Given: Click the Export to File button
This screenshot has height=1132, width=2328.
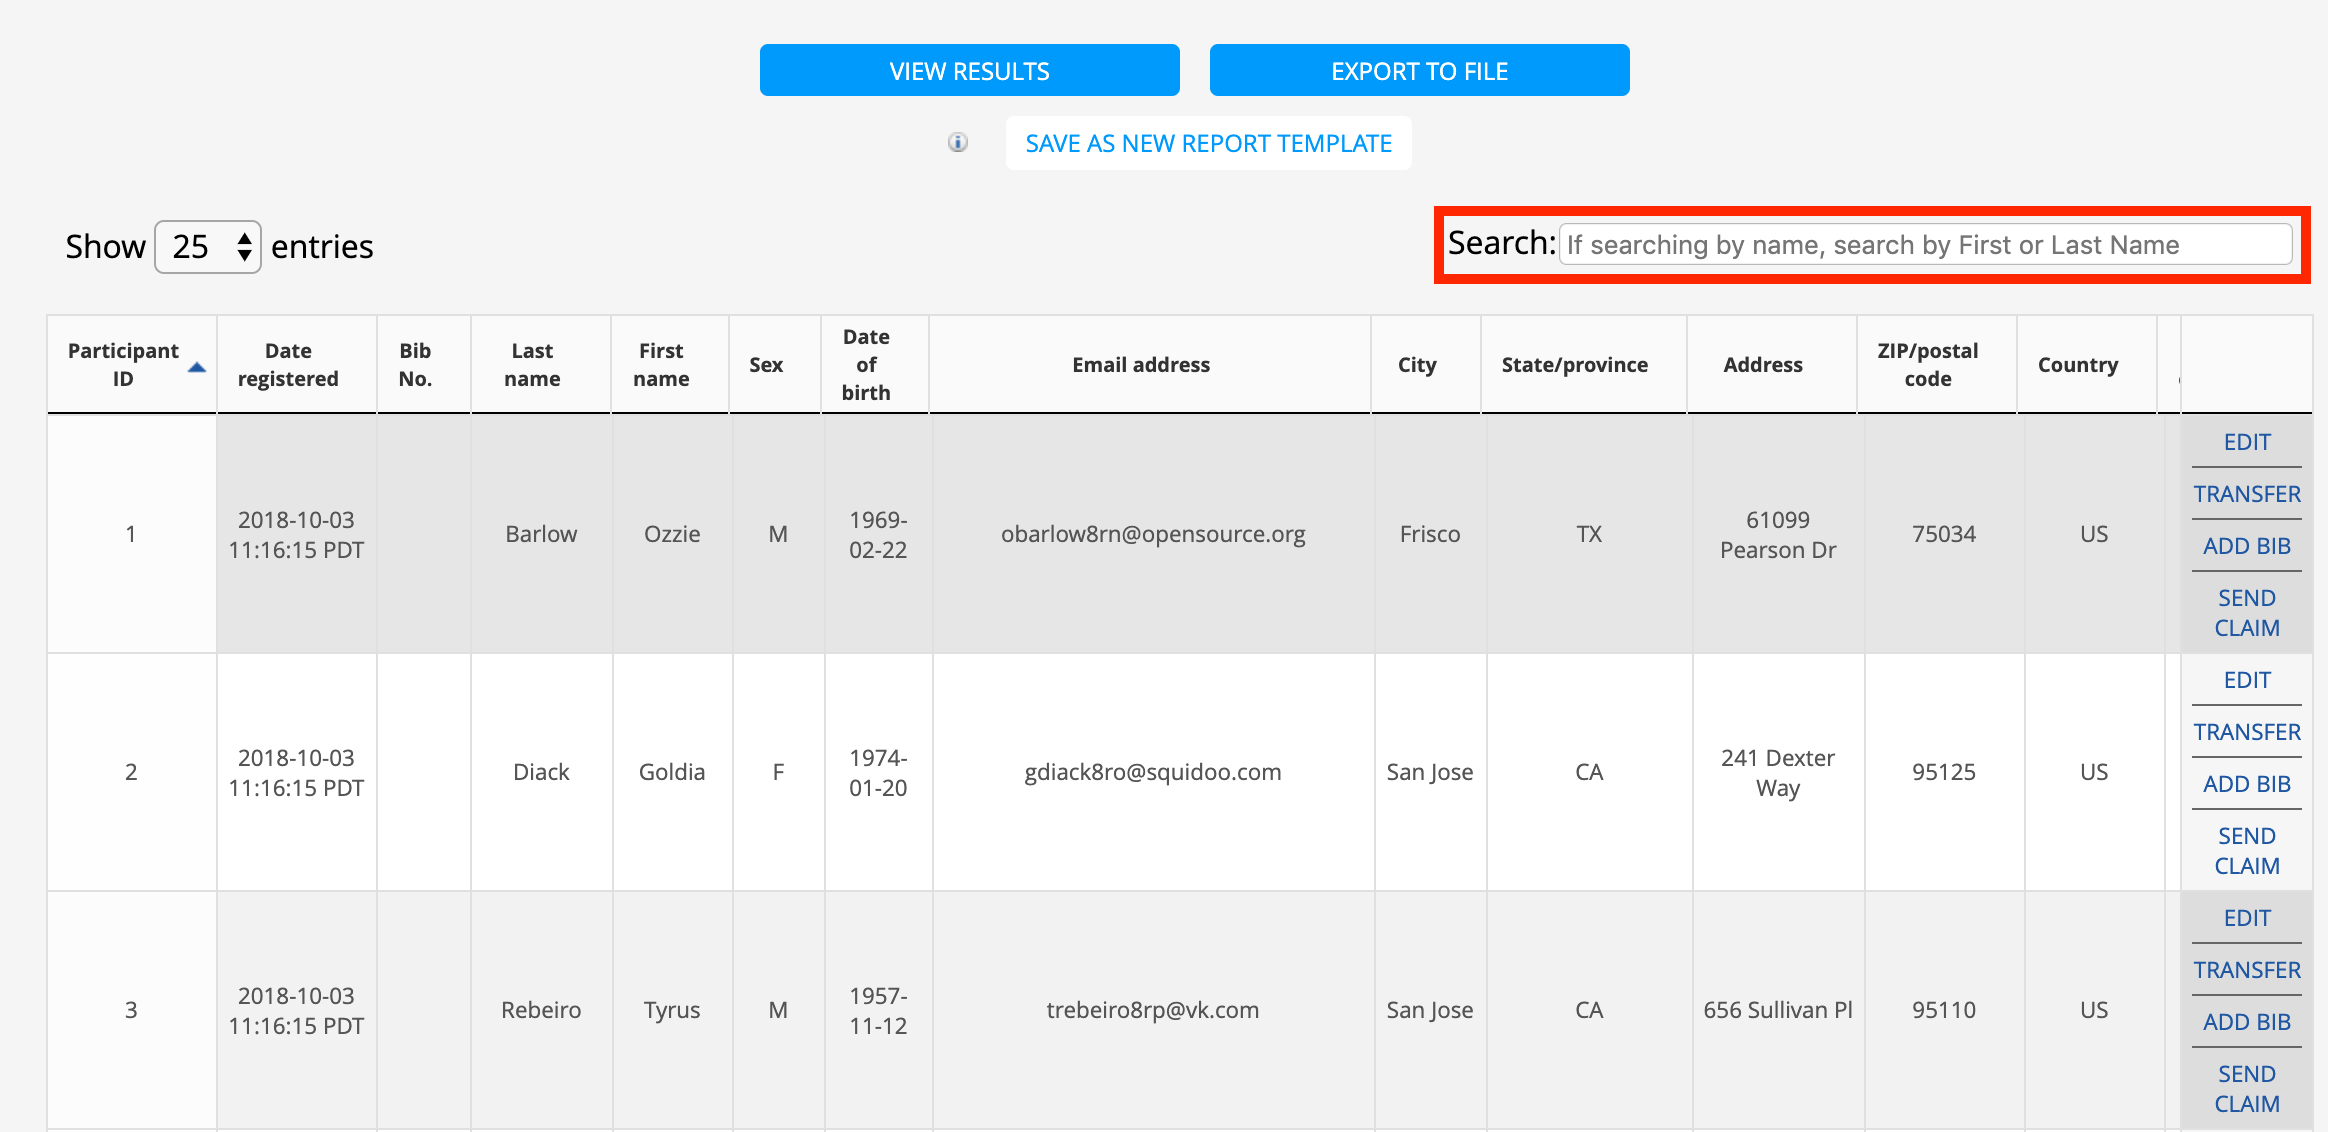Looking at the screenshot, I should point(1419,71).
